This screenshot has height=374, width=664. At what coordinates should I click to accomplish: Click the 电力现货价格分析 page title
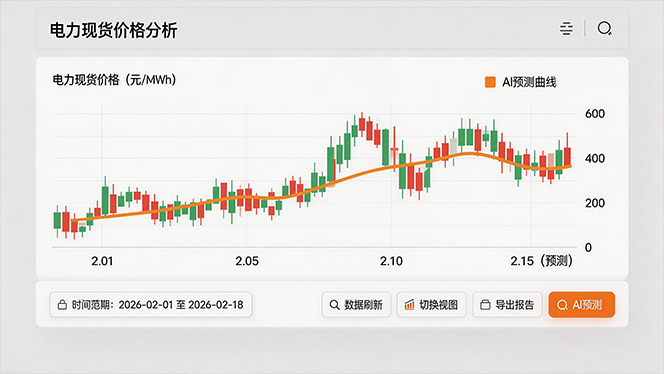click(x=113, y=30)
